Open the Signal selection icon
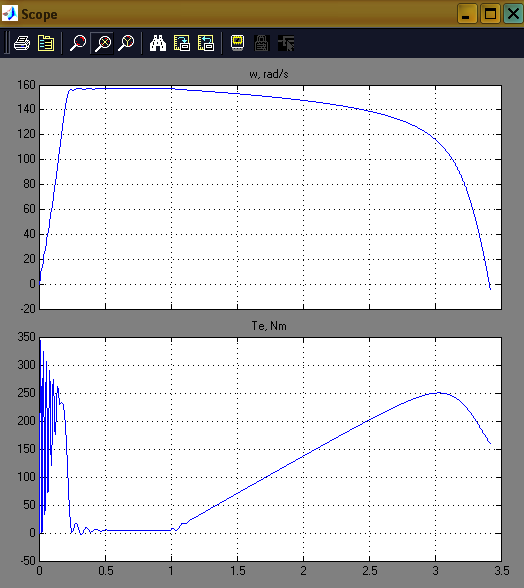The image size is (524, 588). tap(286, 44)
